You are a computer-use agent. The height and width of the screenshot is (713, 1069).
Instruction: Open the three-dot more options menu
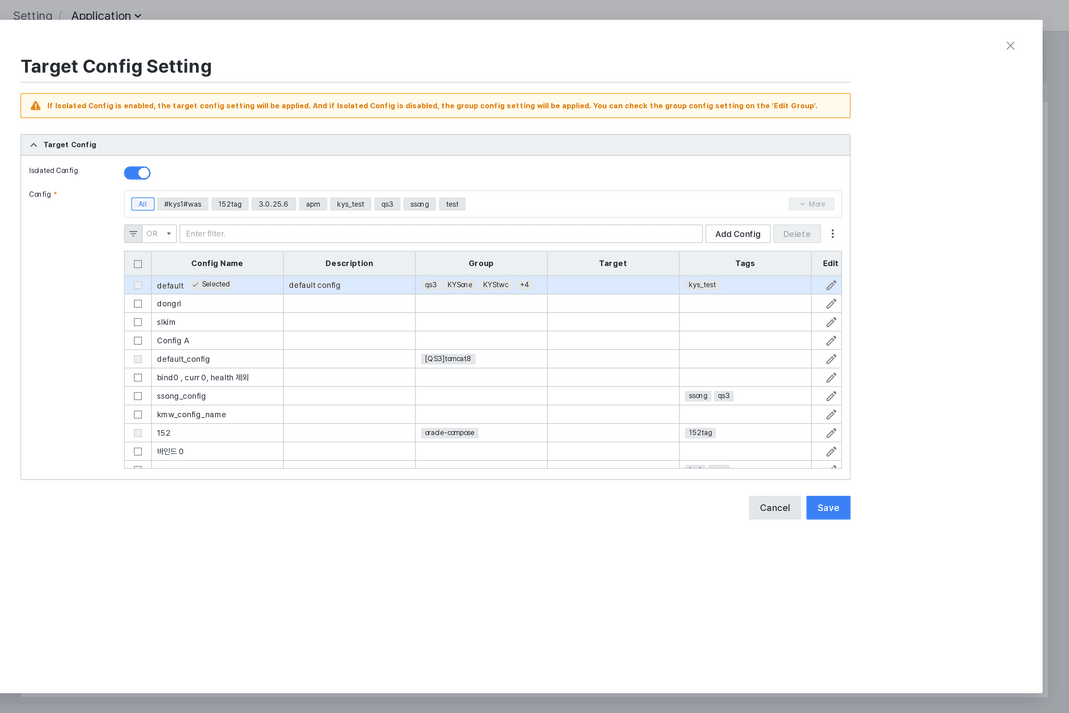coord(832,234)
